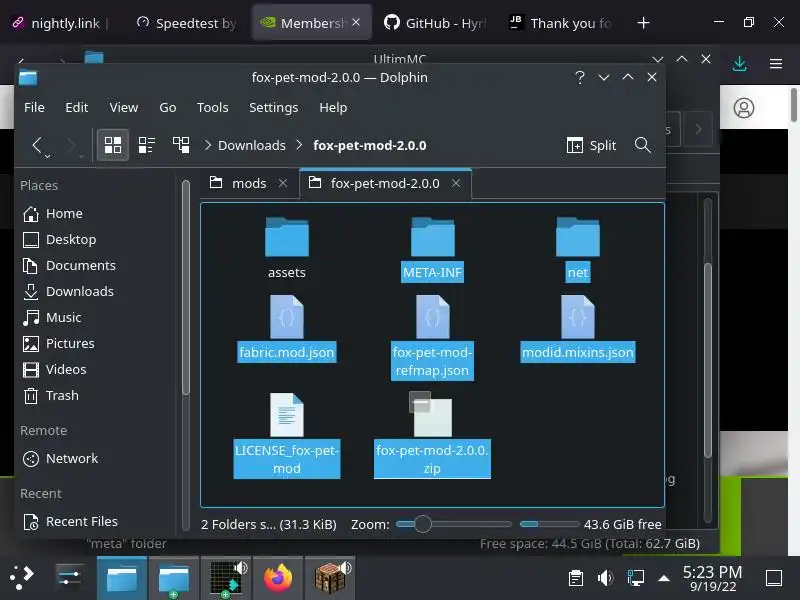
Task: Close the mods tab
Action: 283,183
